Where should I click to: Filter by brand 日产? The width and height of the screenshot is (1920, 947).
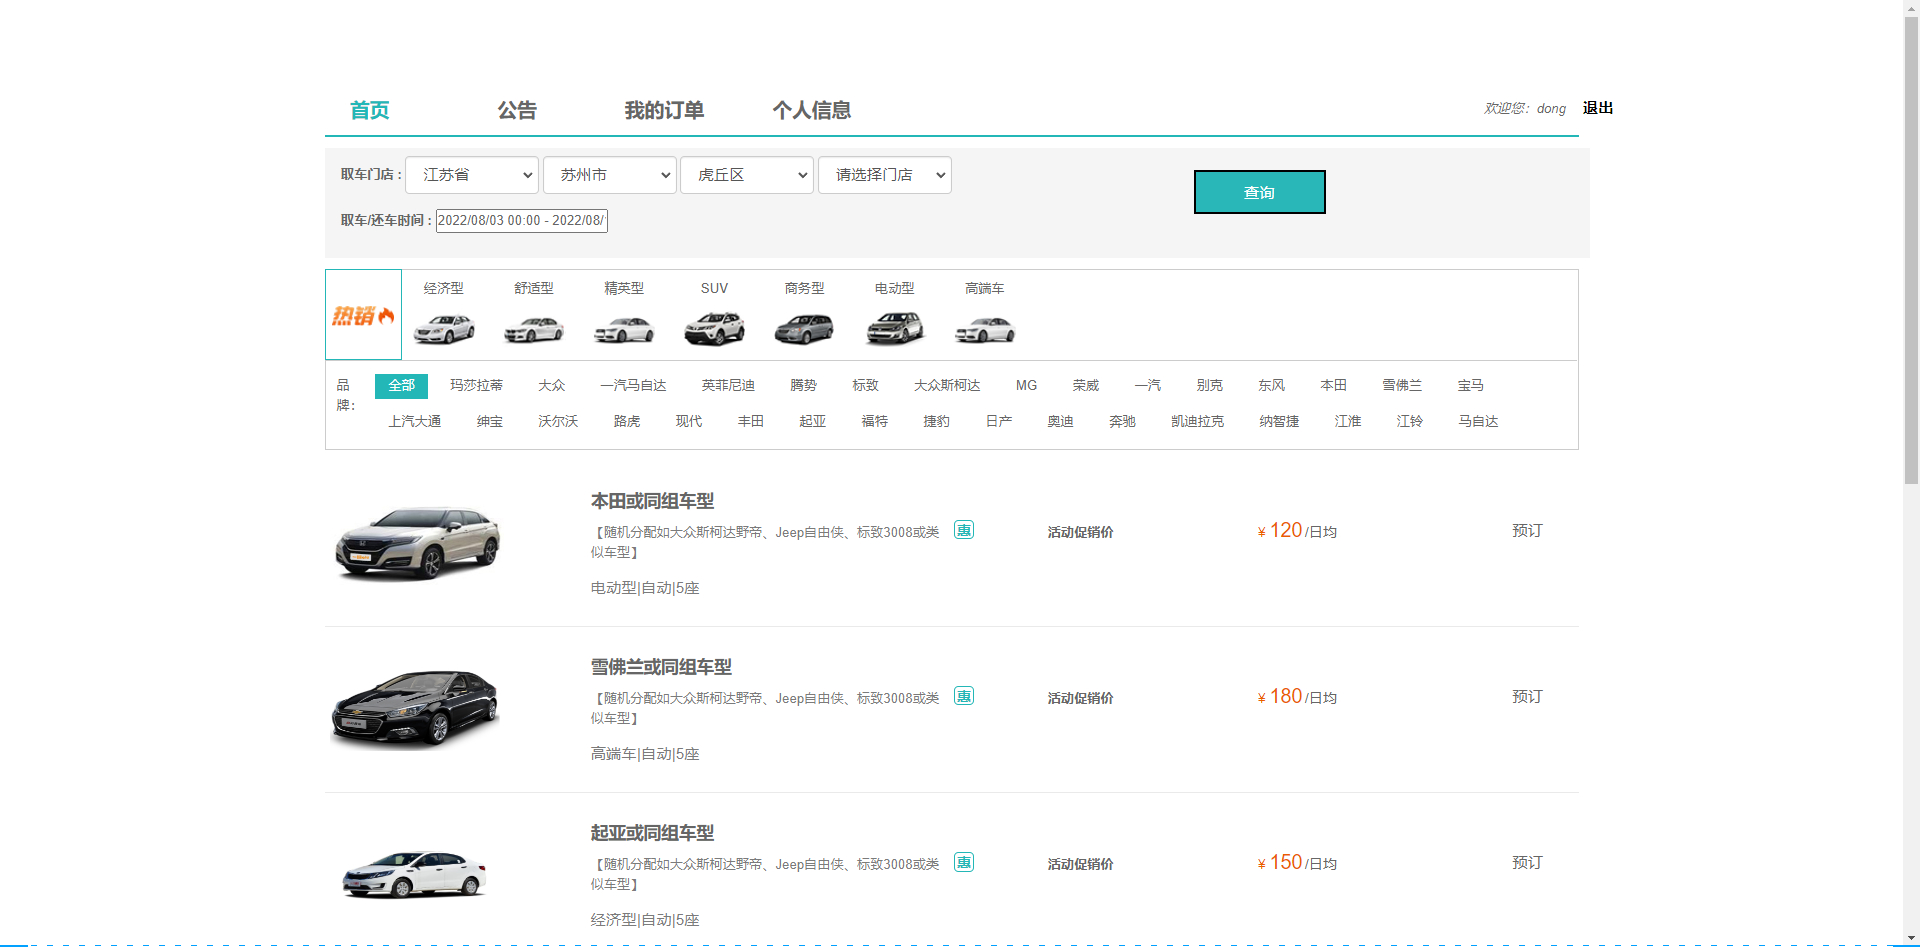(x=999, y=422)
